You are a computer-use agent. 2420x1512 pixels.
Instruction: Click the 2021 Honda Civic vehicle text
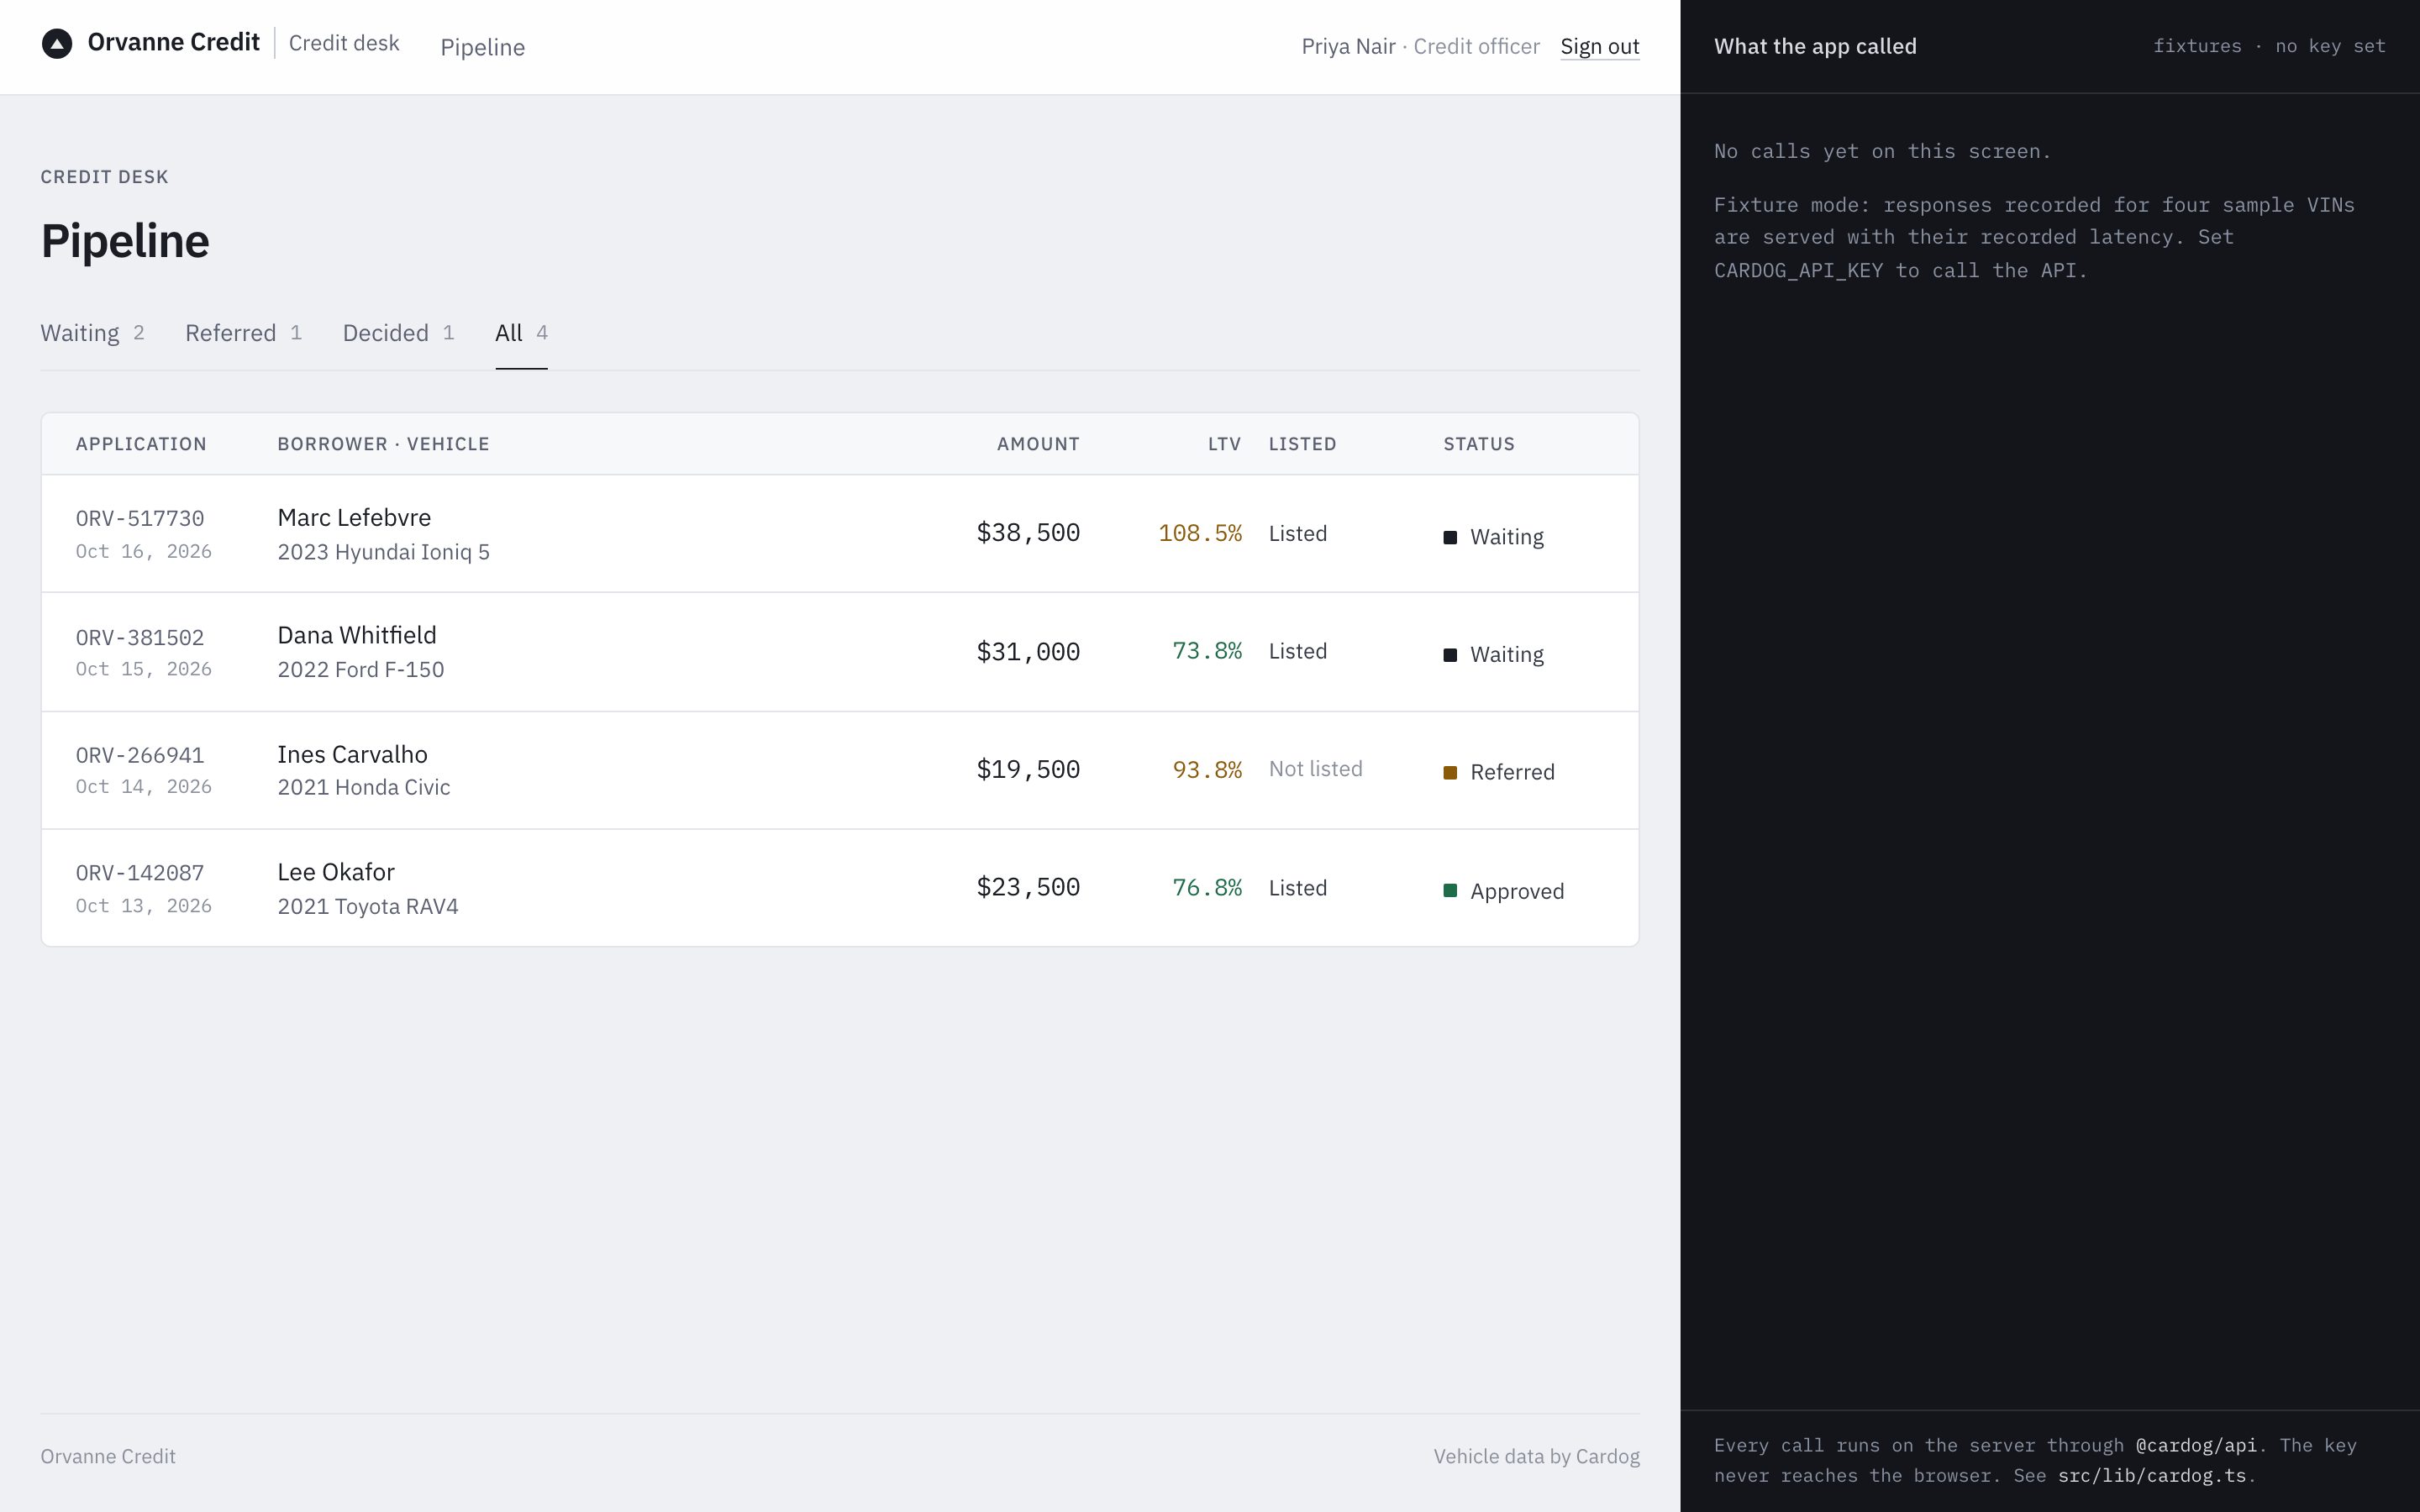pos(363,787)
